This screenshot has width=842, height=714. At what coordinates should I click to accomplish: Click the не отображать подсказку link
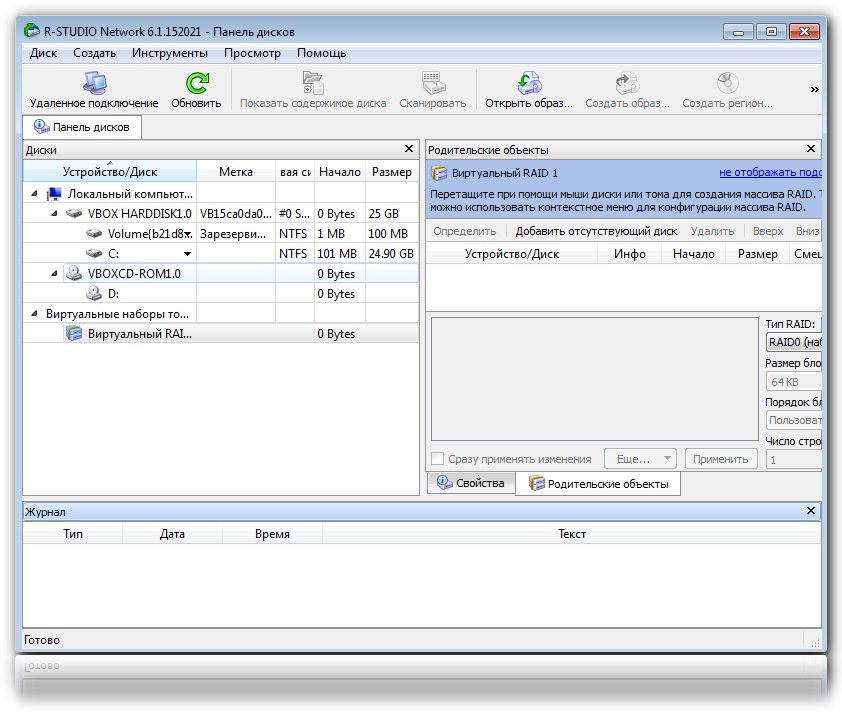tap(769, 173)
